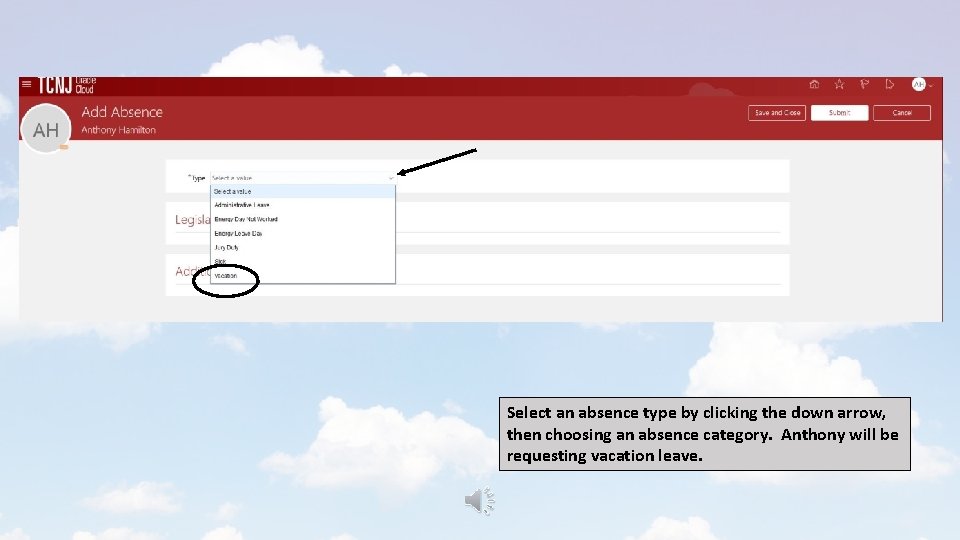Select Vacation absence type
This screenshot has width=960, height=540.
tap(303, 276)
